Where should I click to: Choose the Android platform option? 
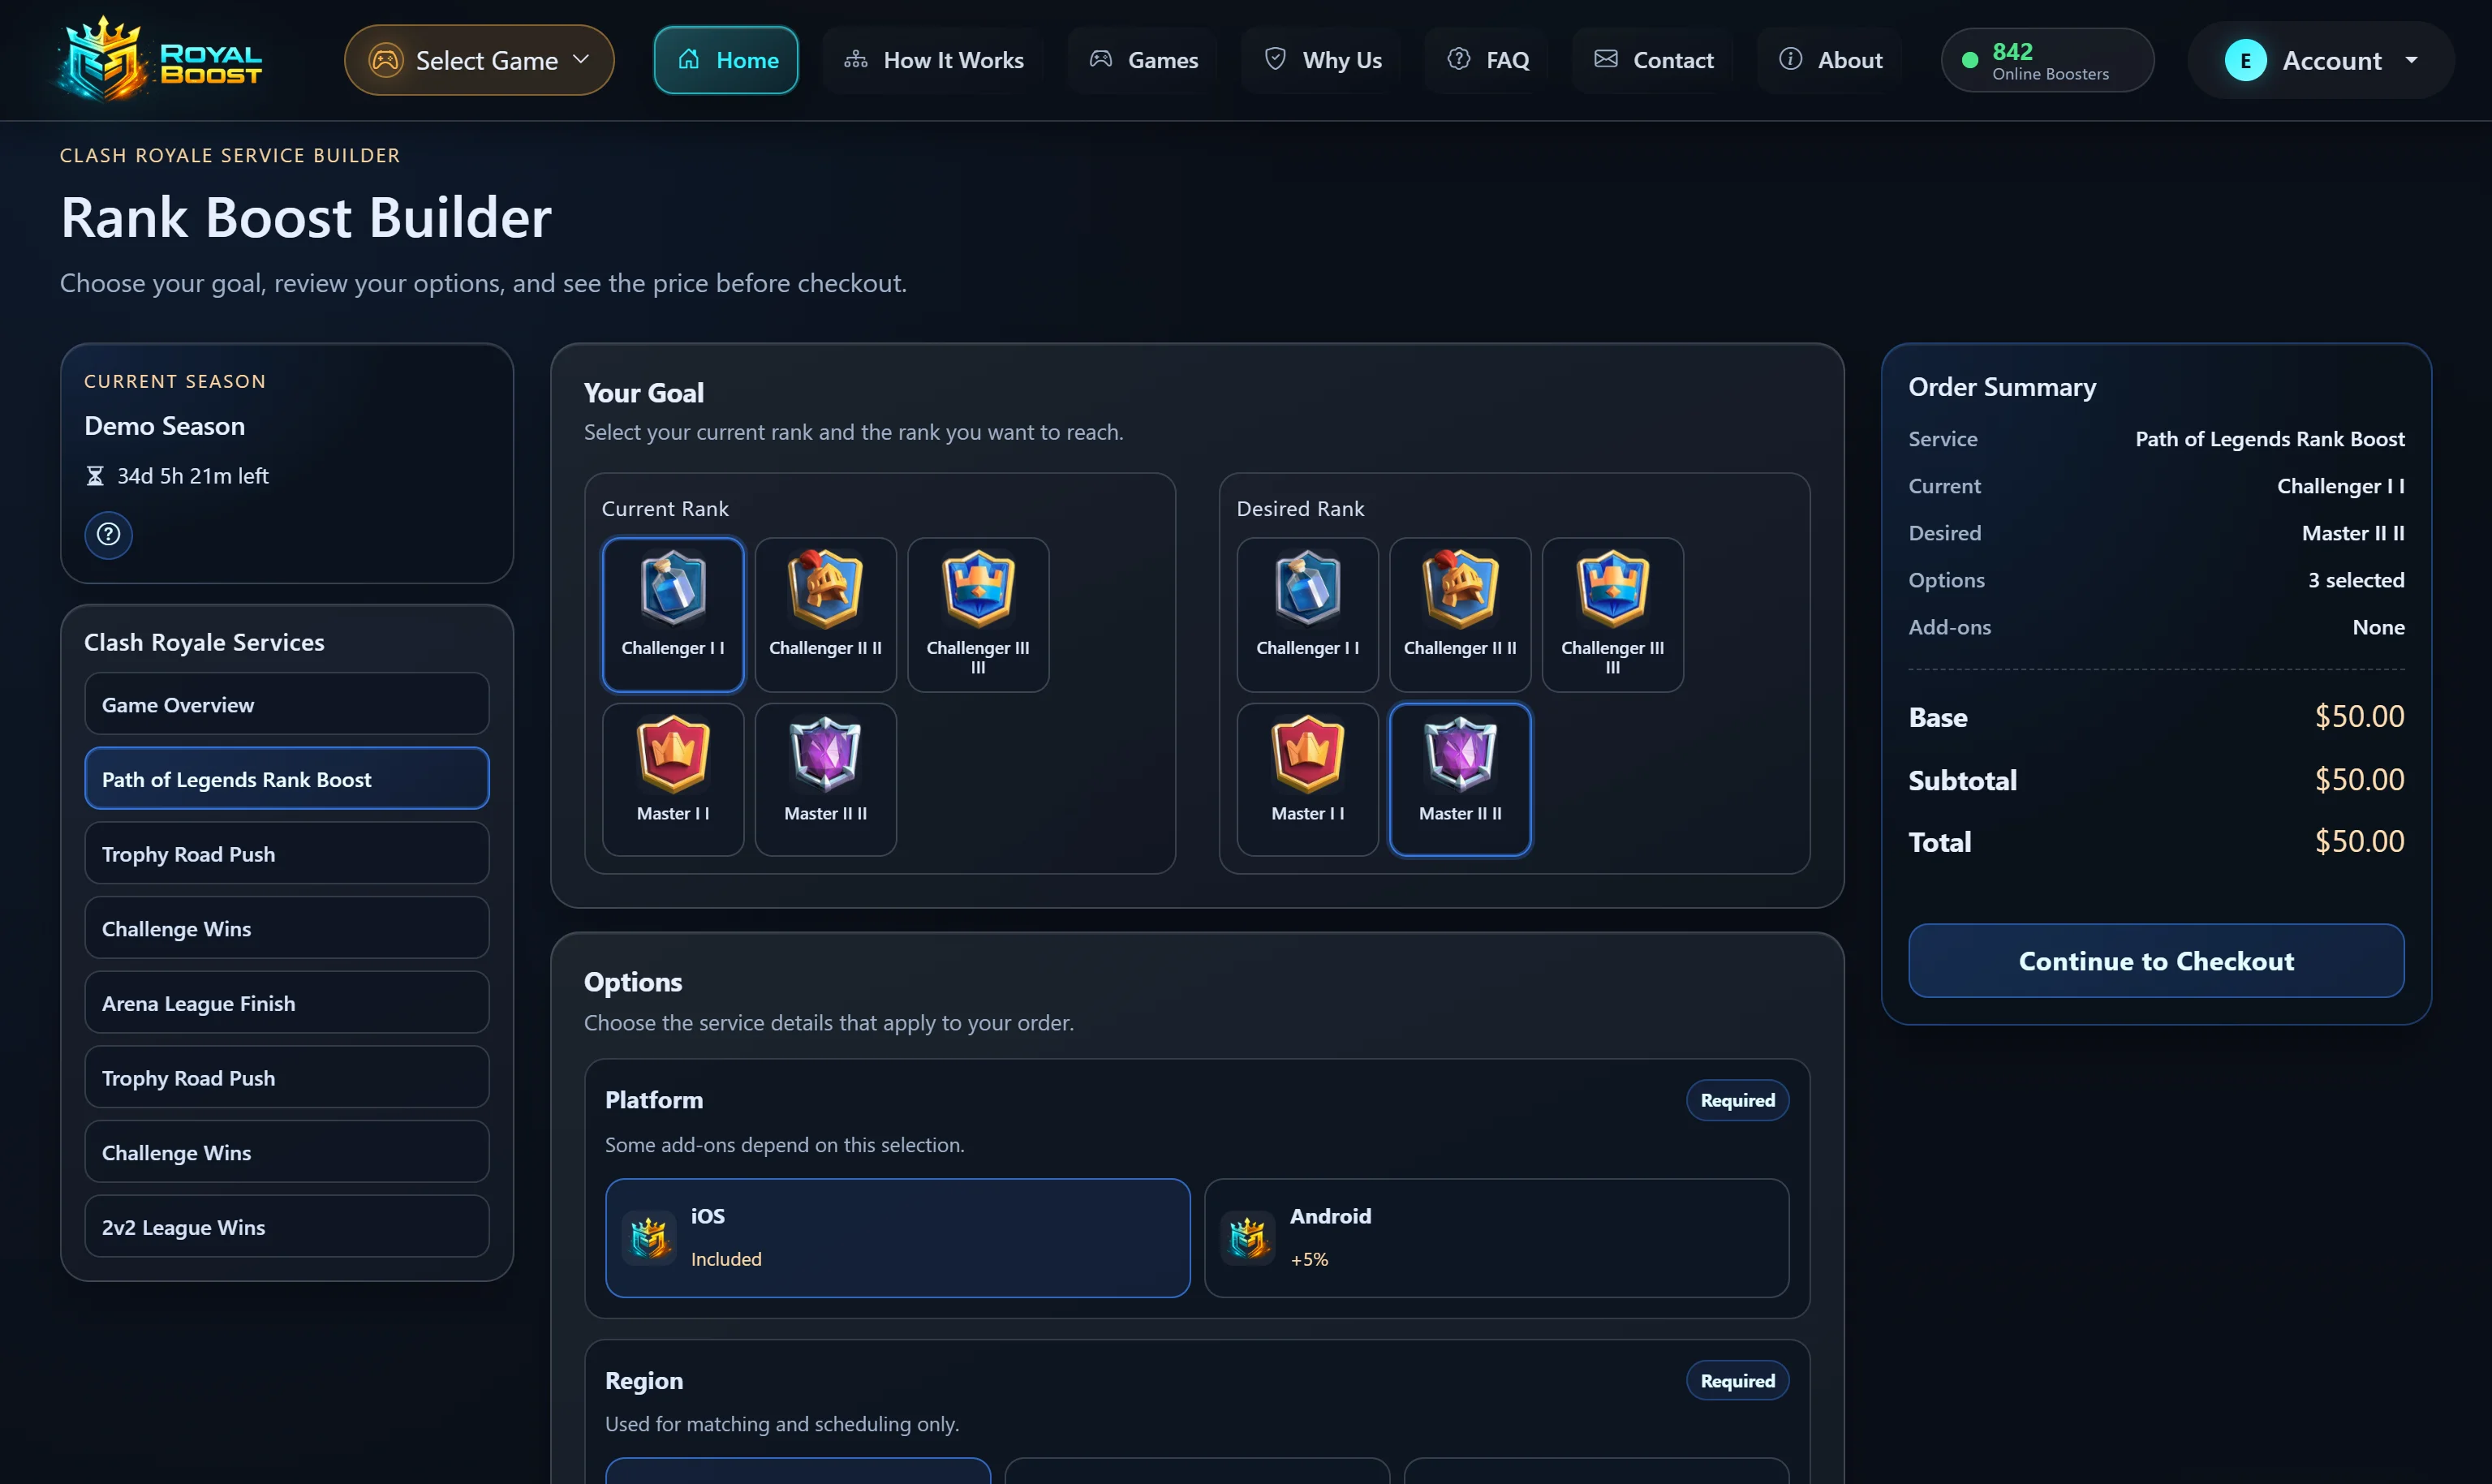tap(1497, 1238)
